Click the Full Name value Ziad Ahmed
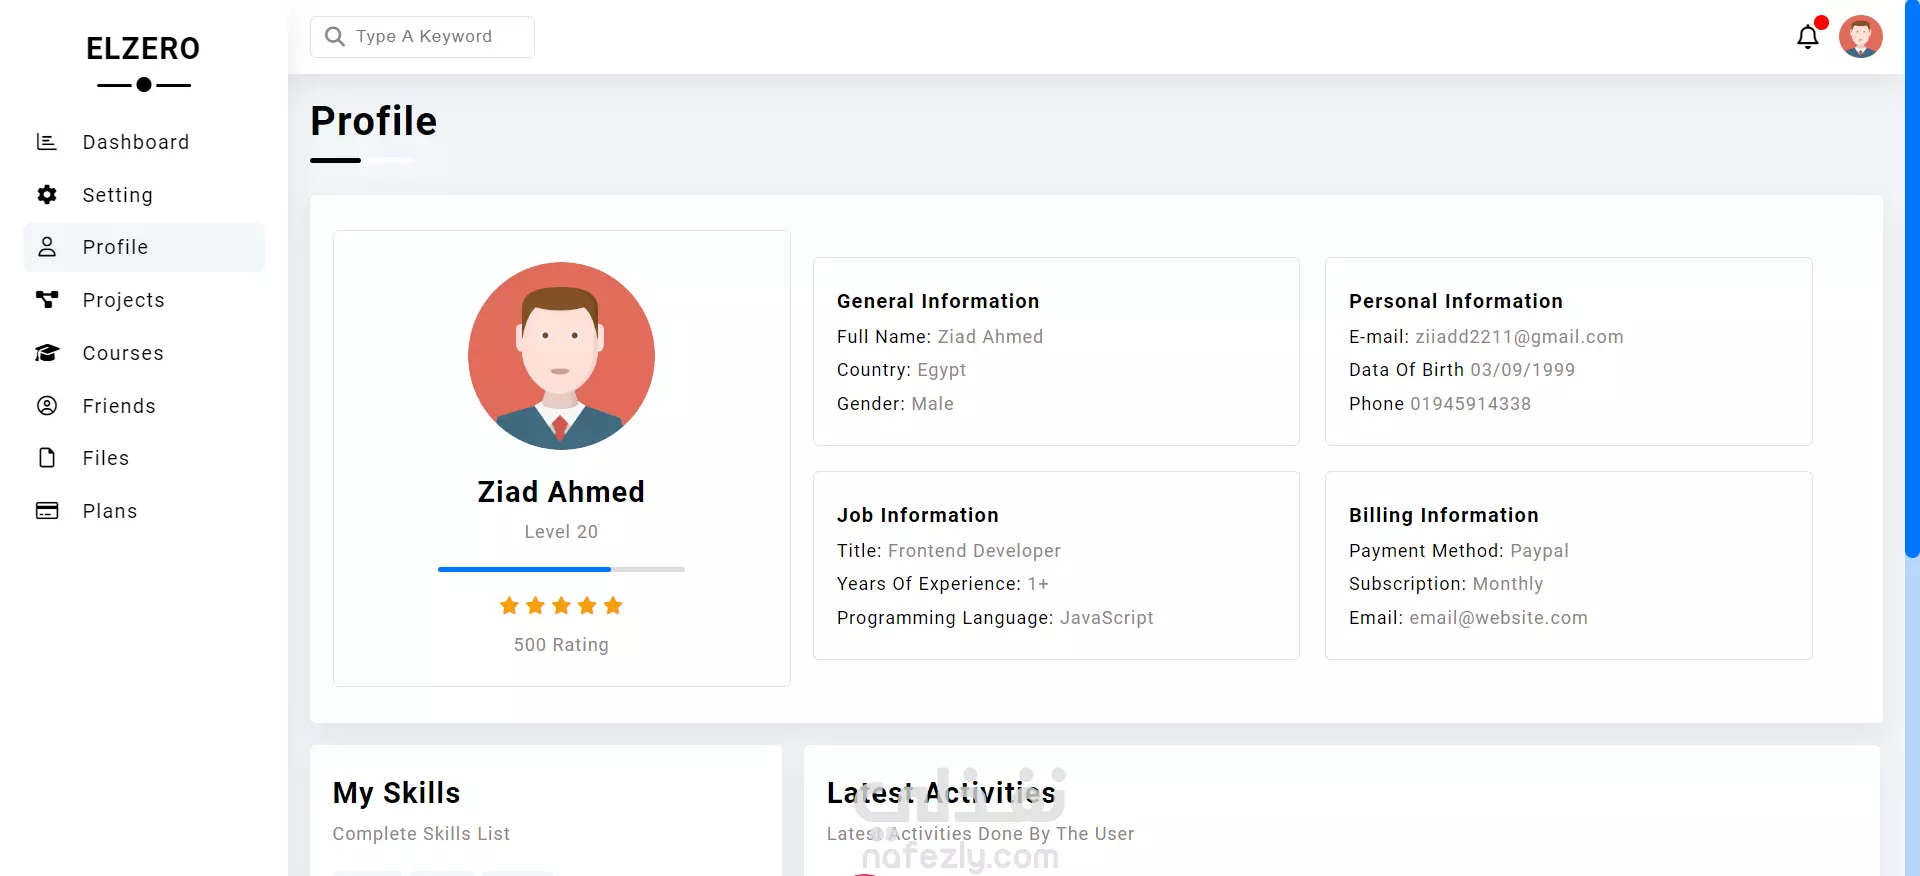 point(990,337)
